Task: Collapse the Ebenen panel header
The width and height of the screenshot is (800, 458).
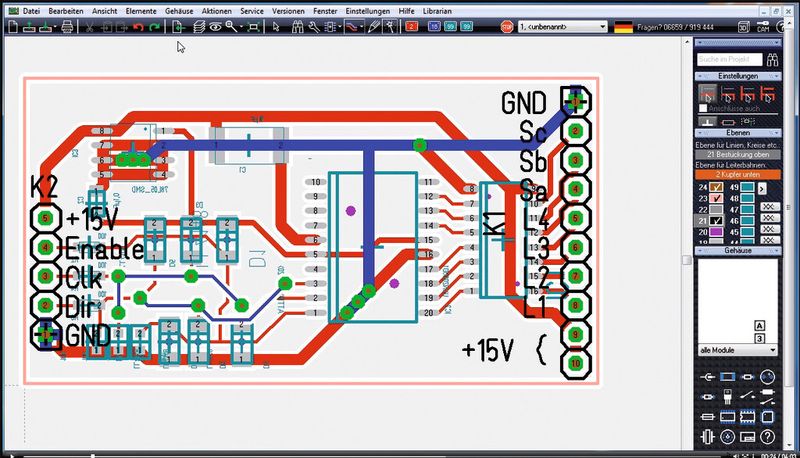Action: point(738,133)
